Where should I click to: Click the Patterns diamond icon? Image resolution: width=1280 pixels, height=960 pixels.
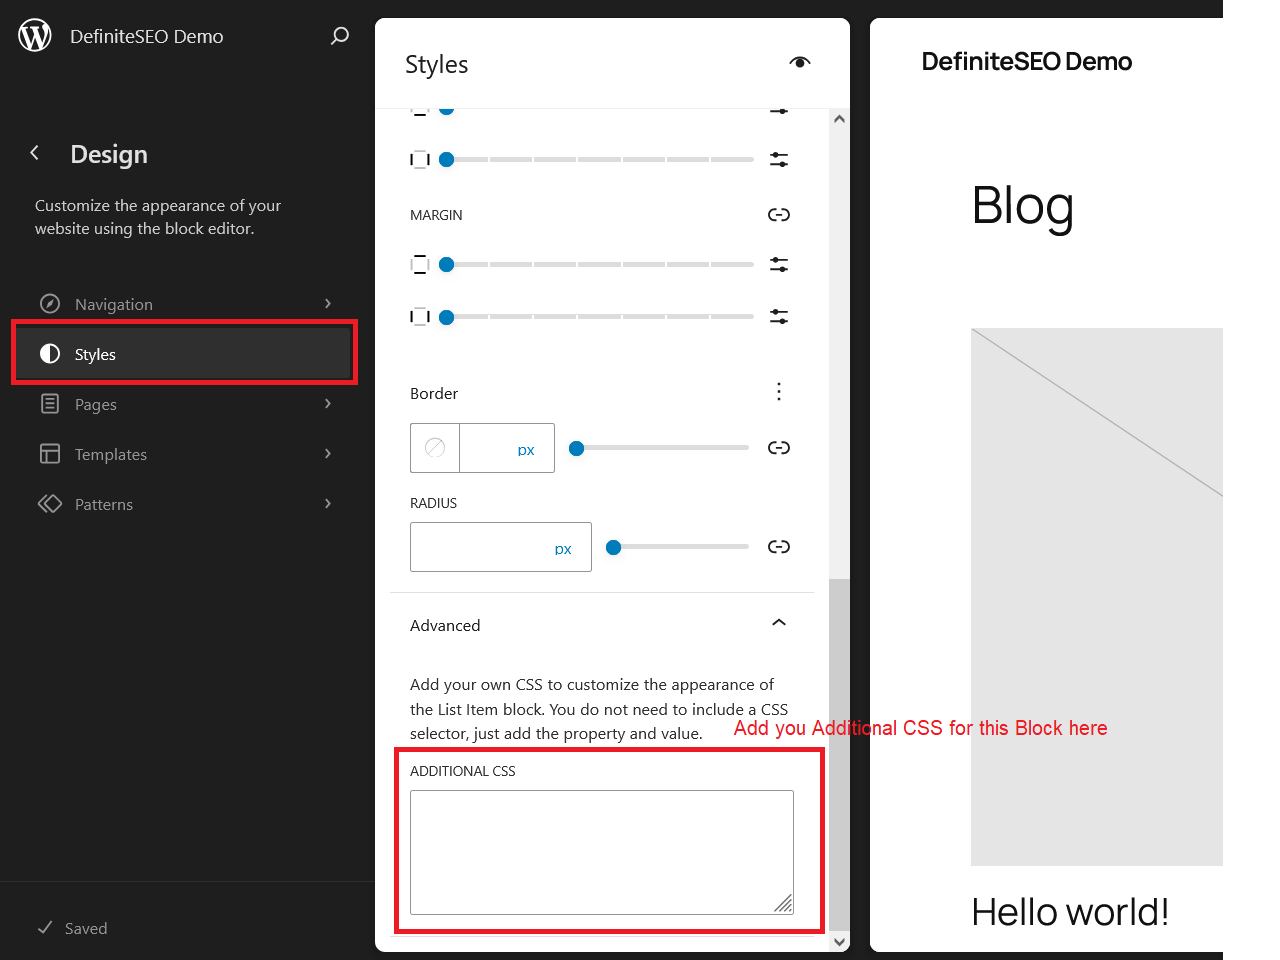coord(50,504)
